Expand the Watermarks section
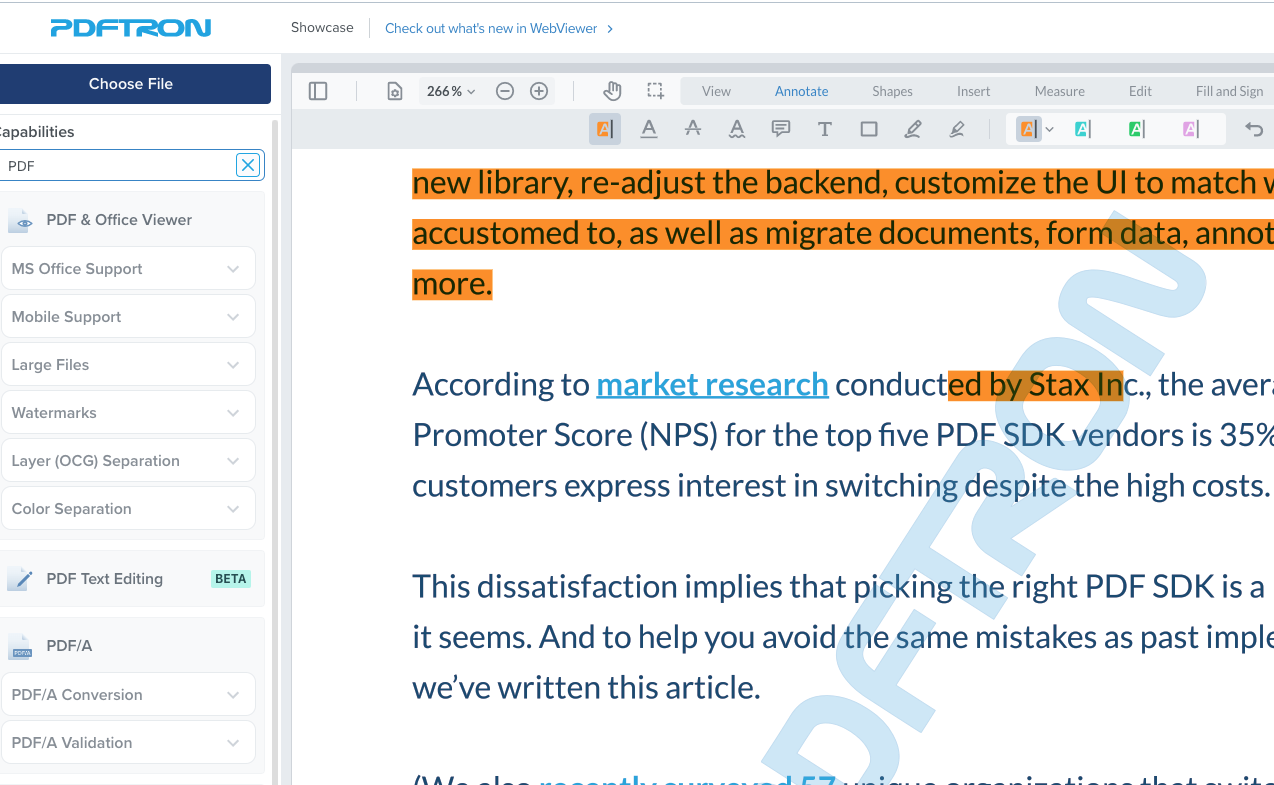This screenshot has height=785, width=1274. coord(128,413)
